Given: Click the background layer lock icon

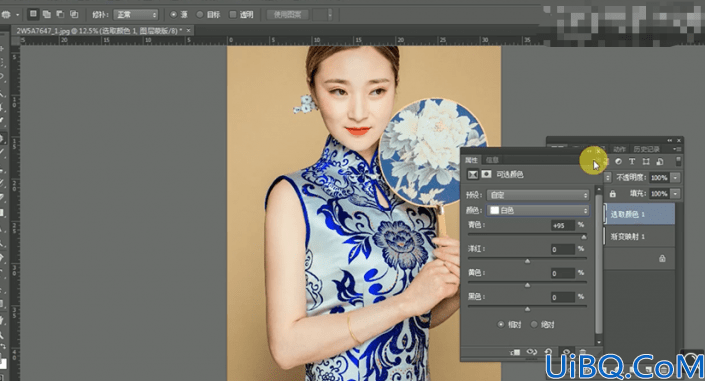Looking at the screenshot, I should click(x=662, y=258).
